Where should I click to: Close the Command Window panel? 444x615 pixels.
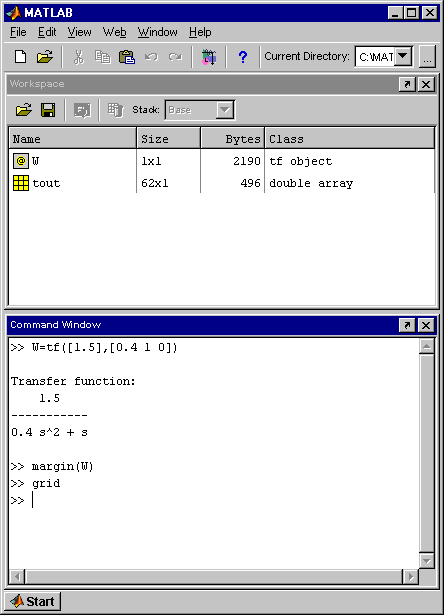tap(426, 325)
